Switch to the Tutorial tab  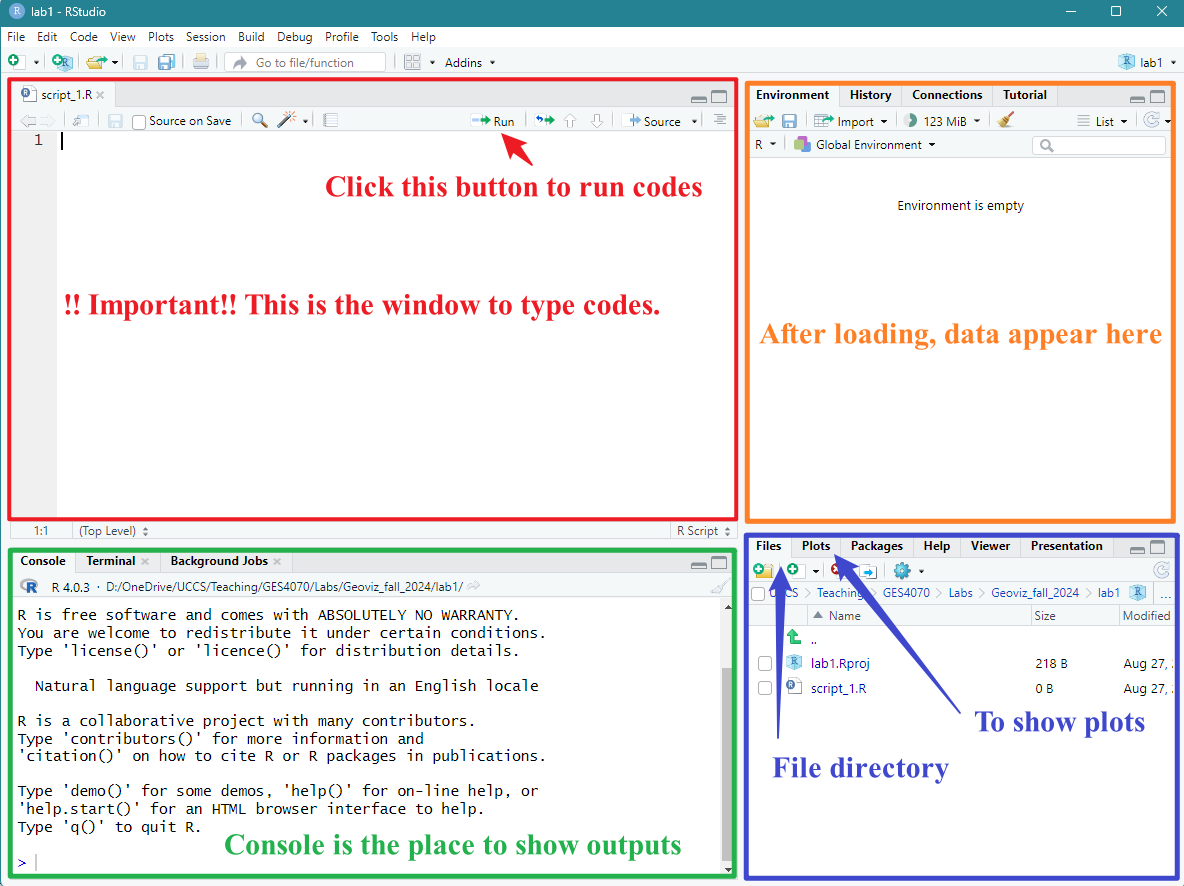tap(1025, 95)
